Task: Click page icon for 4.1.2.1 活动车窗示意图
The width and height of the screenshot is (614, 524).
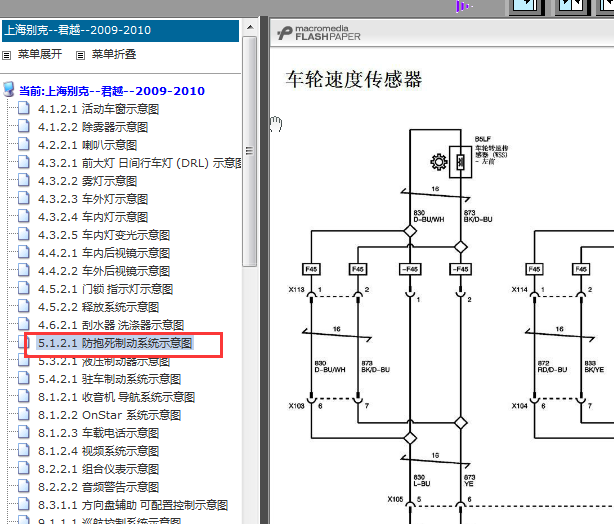Action: [x=23, y=108]
